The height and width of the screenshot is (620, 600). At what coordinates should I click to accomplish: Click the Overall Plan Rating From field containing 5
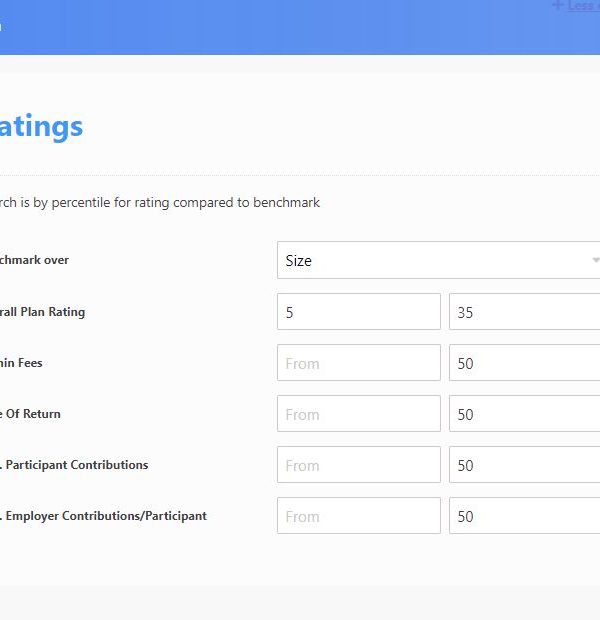358,312
